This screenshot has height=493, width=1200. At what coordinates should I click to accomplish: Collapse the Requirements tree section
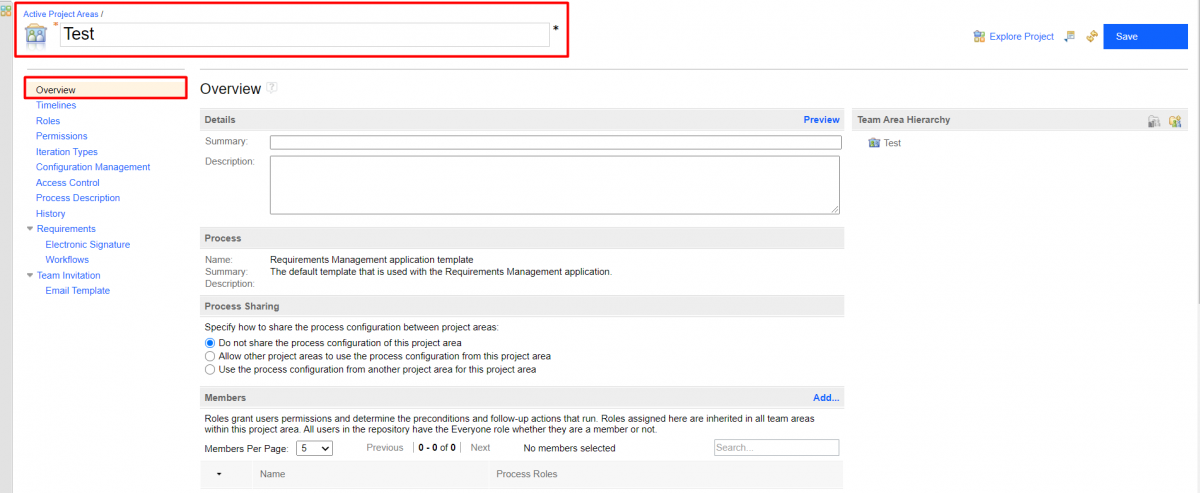click(30, 229)
